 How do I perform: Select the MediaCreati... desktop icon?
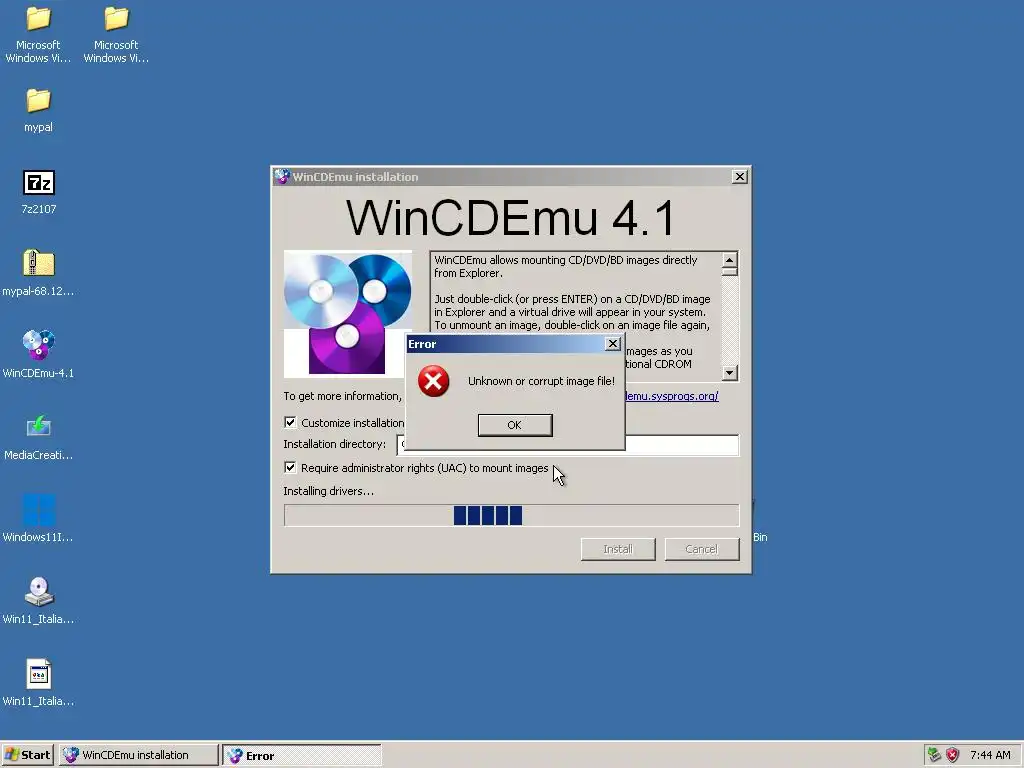pyautogui.click(x=39, y=437)
